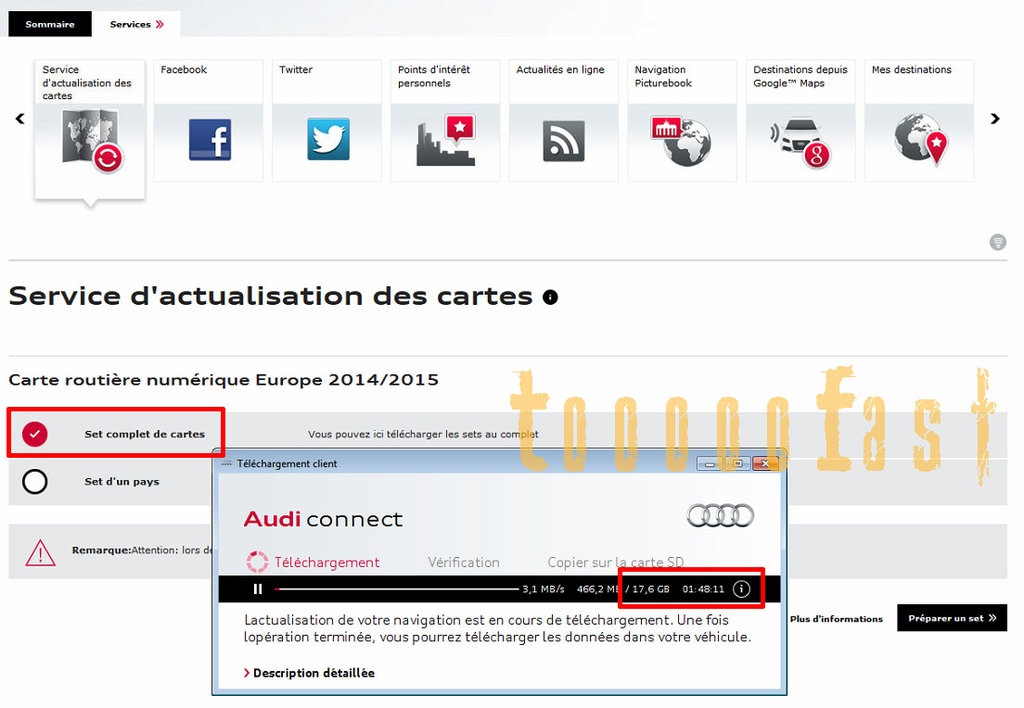This screenshot has width=1024, height=708.
Task: Maximize the Téléchargement client window
Action: pyautogui.click(x=737, y=464)
